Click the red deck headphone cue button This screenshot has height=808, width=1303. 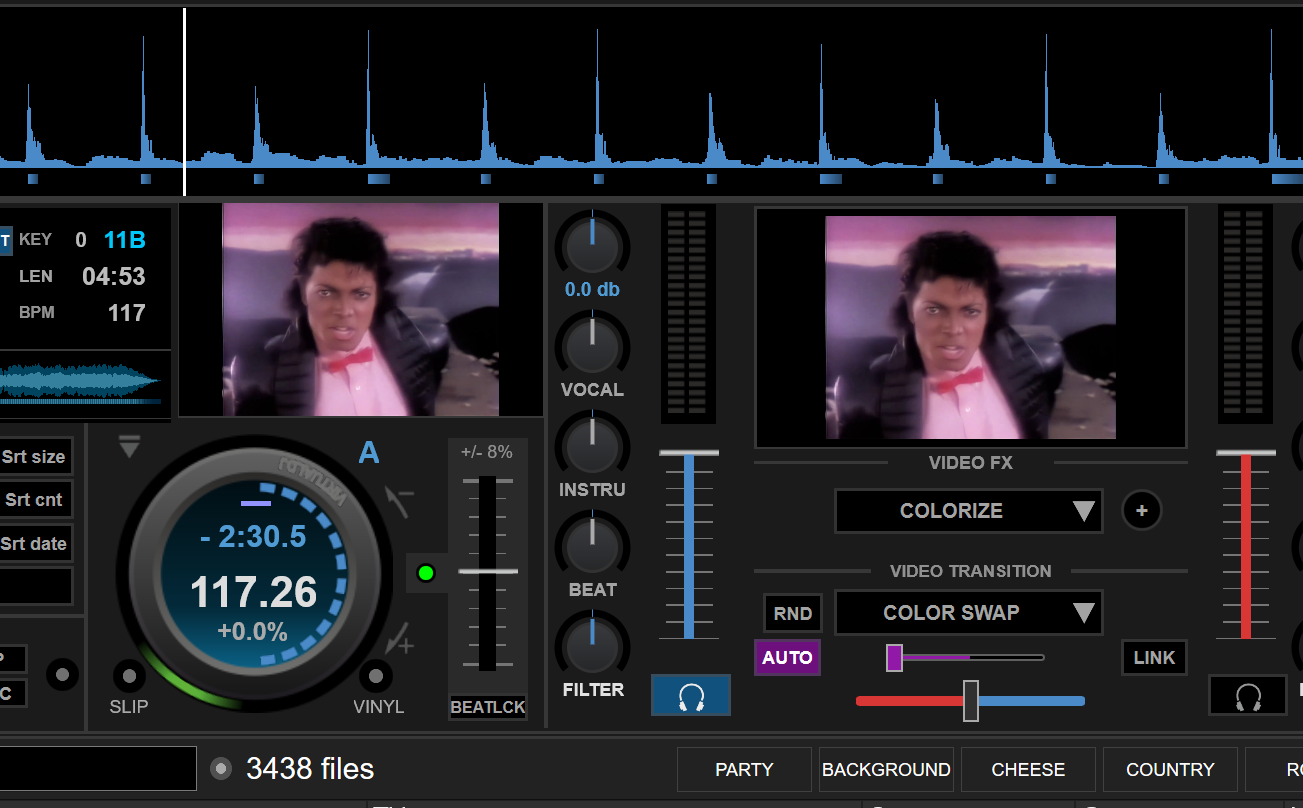click(x=1247, y=695)
